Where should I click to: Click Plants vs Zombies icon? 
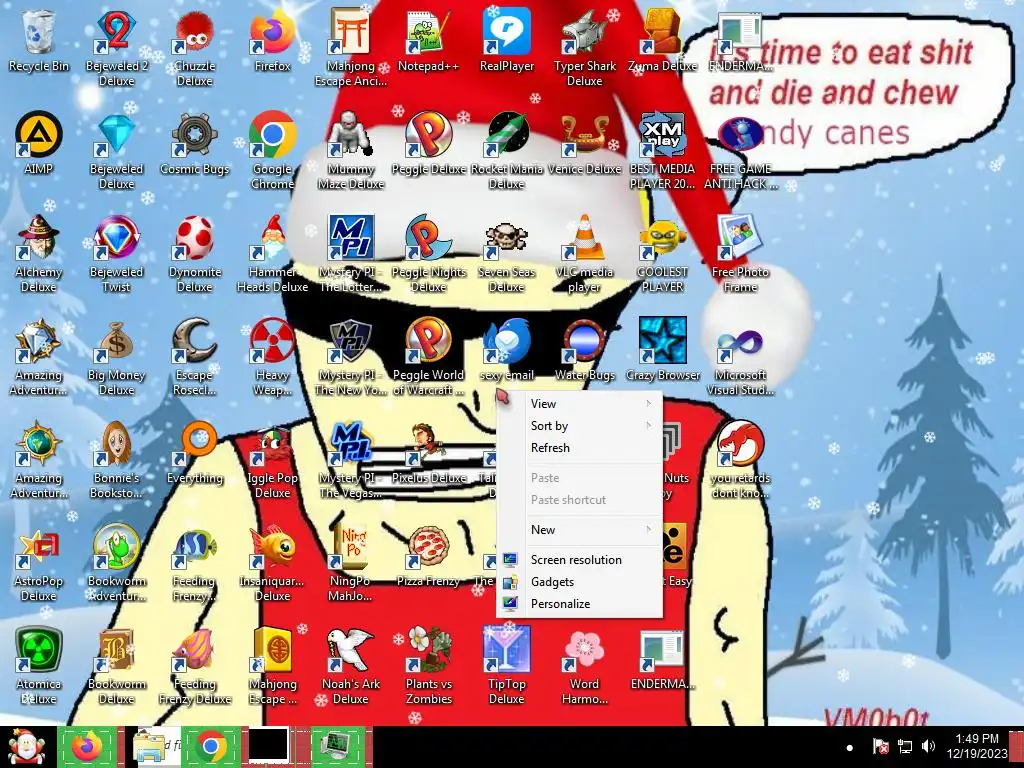(x=428, y=650)
